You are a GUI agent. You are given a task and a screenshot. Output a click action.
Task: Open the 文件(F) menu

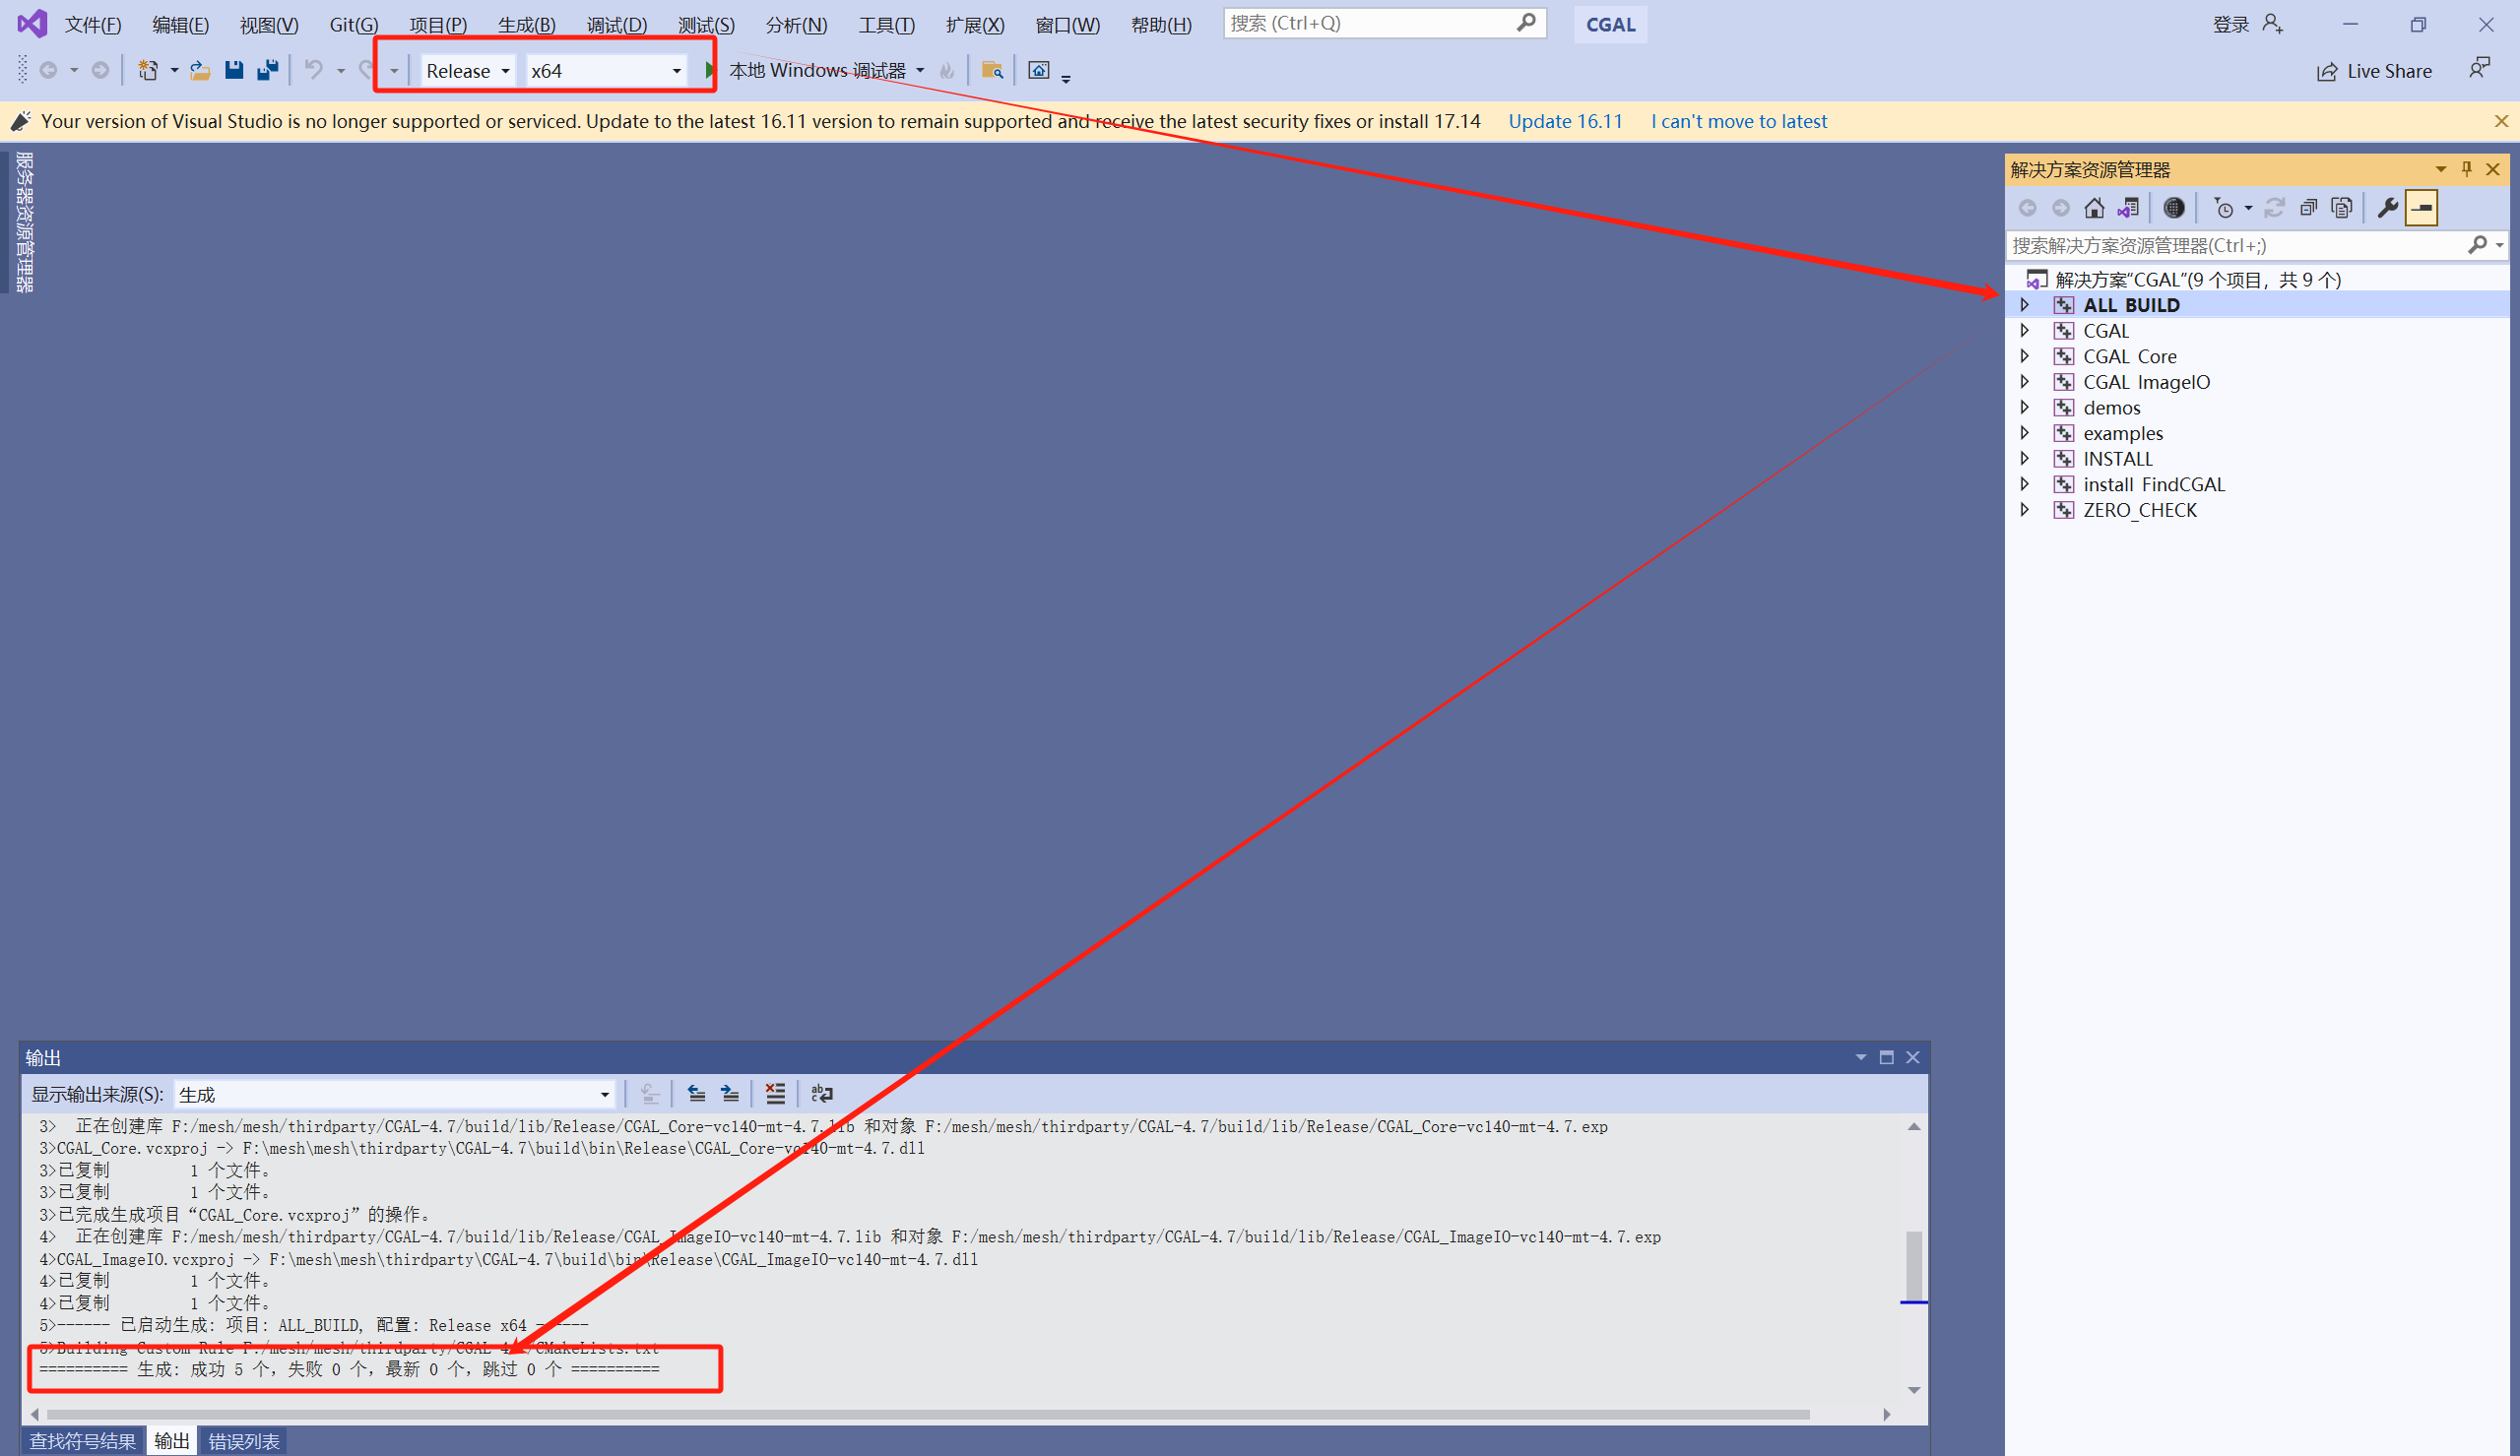click(93, 24)
